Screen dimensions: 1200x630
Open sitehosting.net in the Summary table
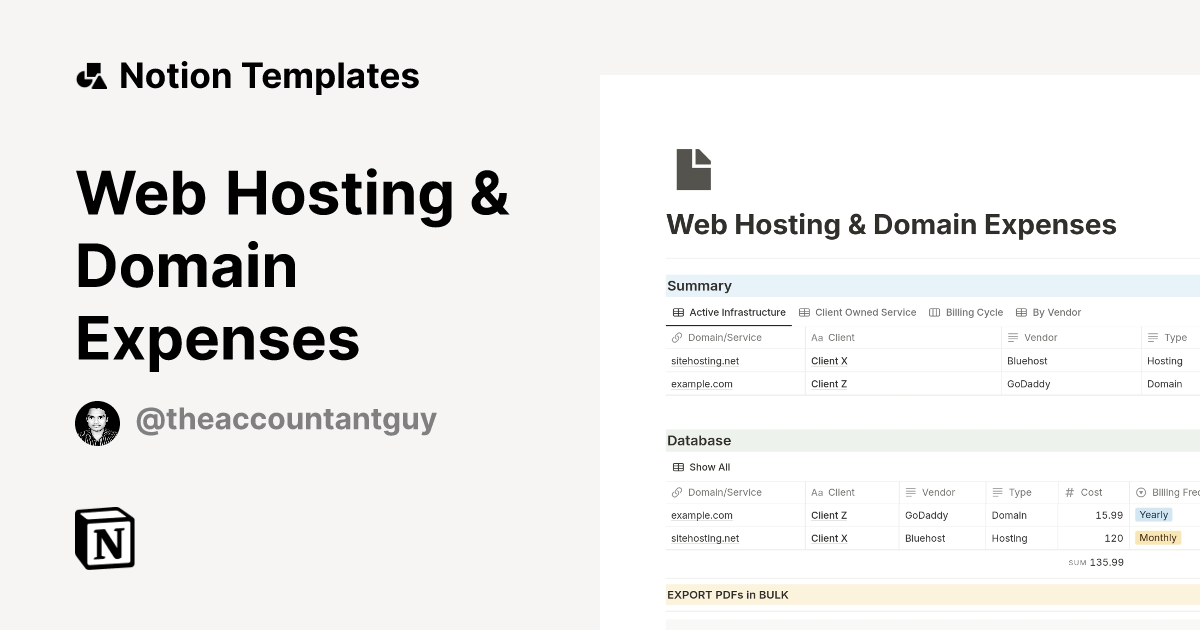pyautogui.click(x=705, y=361)
